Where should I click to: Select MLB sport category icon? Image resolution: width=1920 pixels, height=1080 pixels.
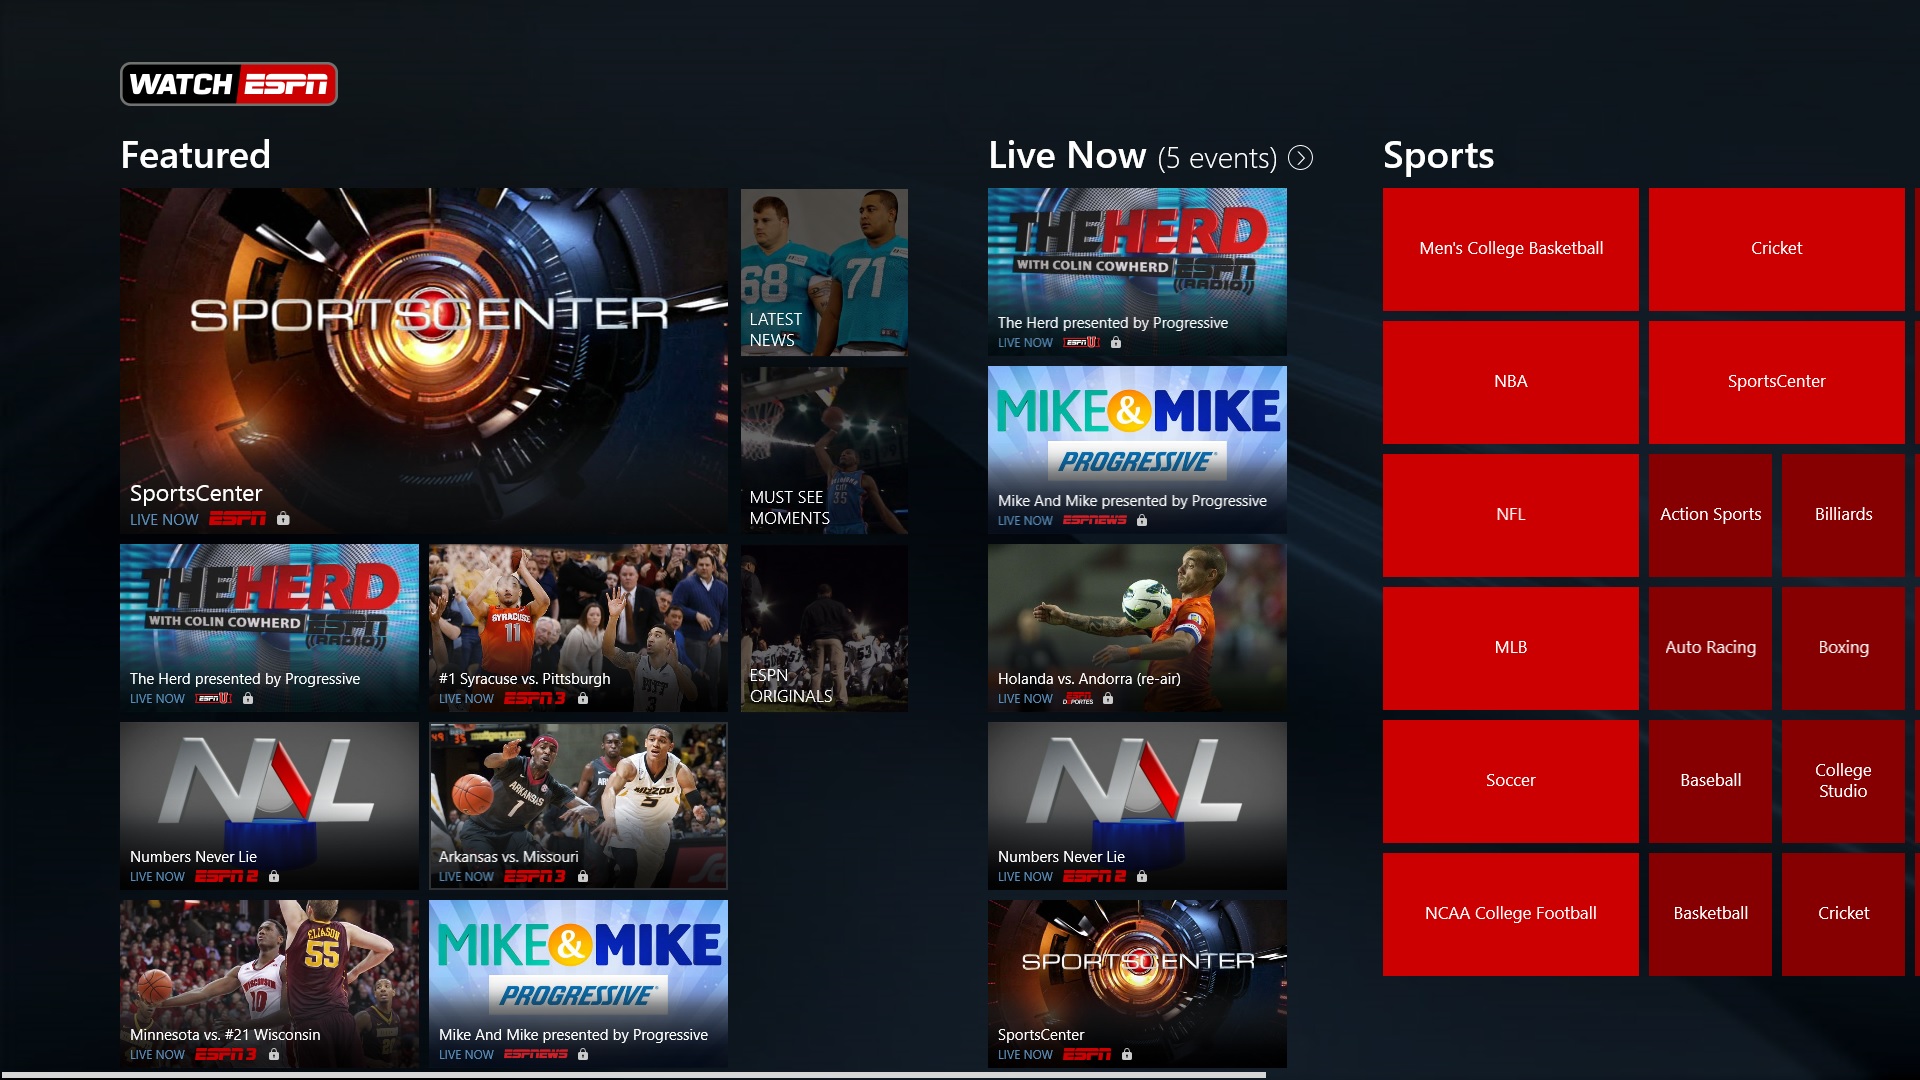click(1509, 646)
